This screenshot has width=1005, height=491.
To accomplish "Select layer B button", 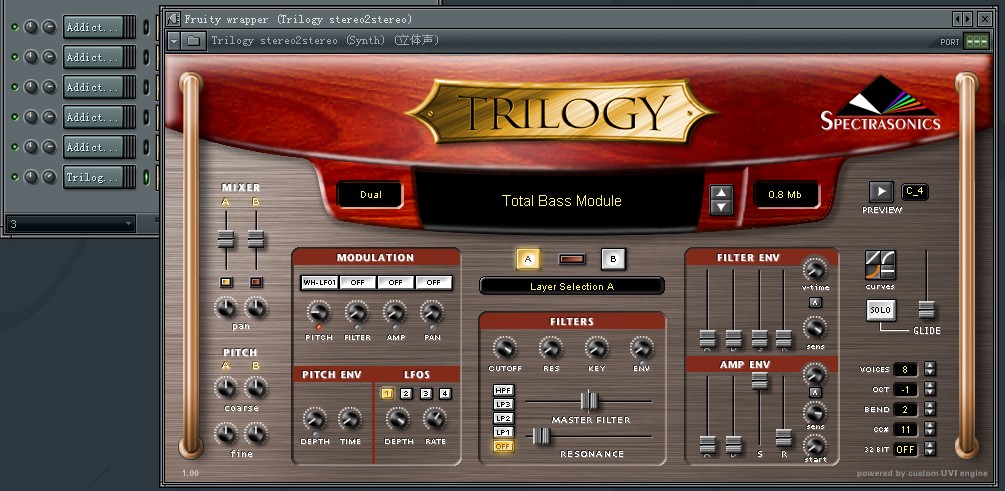I will coord(613,259).
